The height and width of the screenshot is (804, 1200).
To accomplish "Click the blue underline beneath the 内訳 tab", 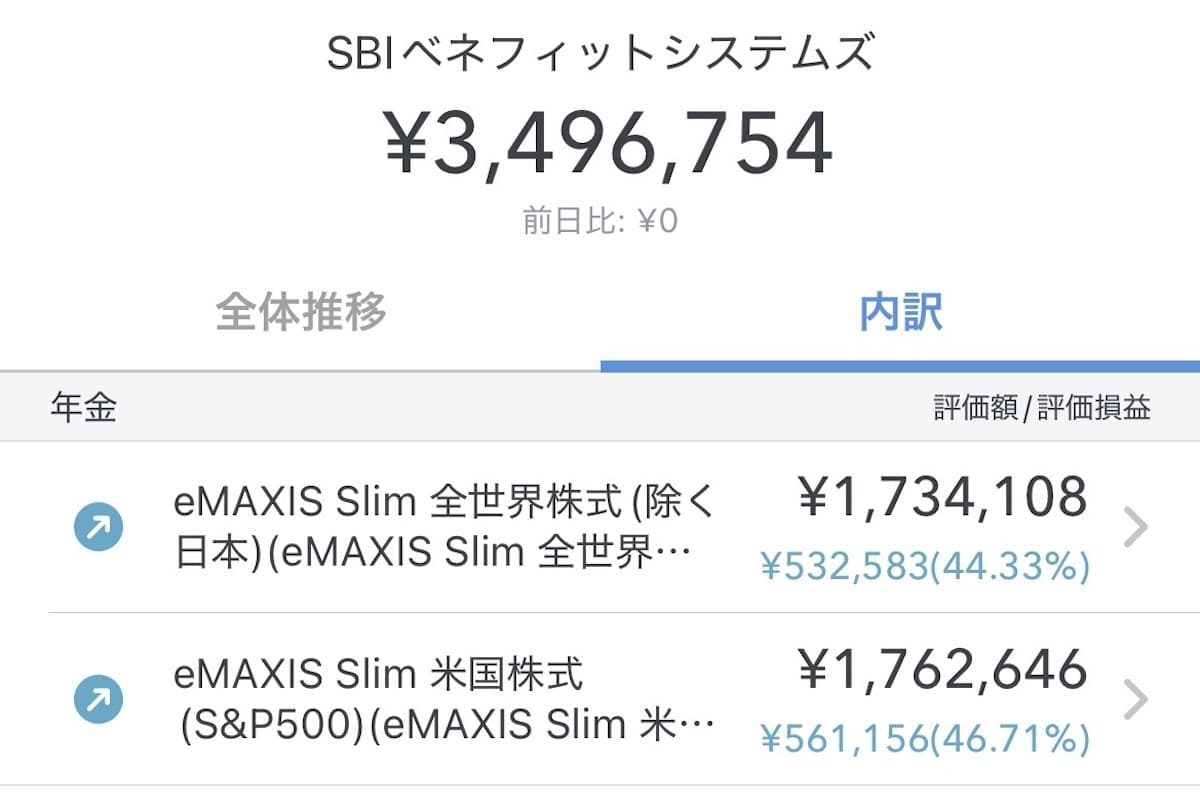I will click(900, 366).
